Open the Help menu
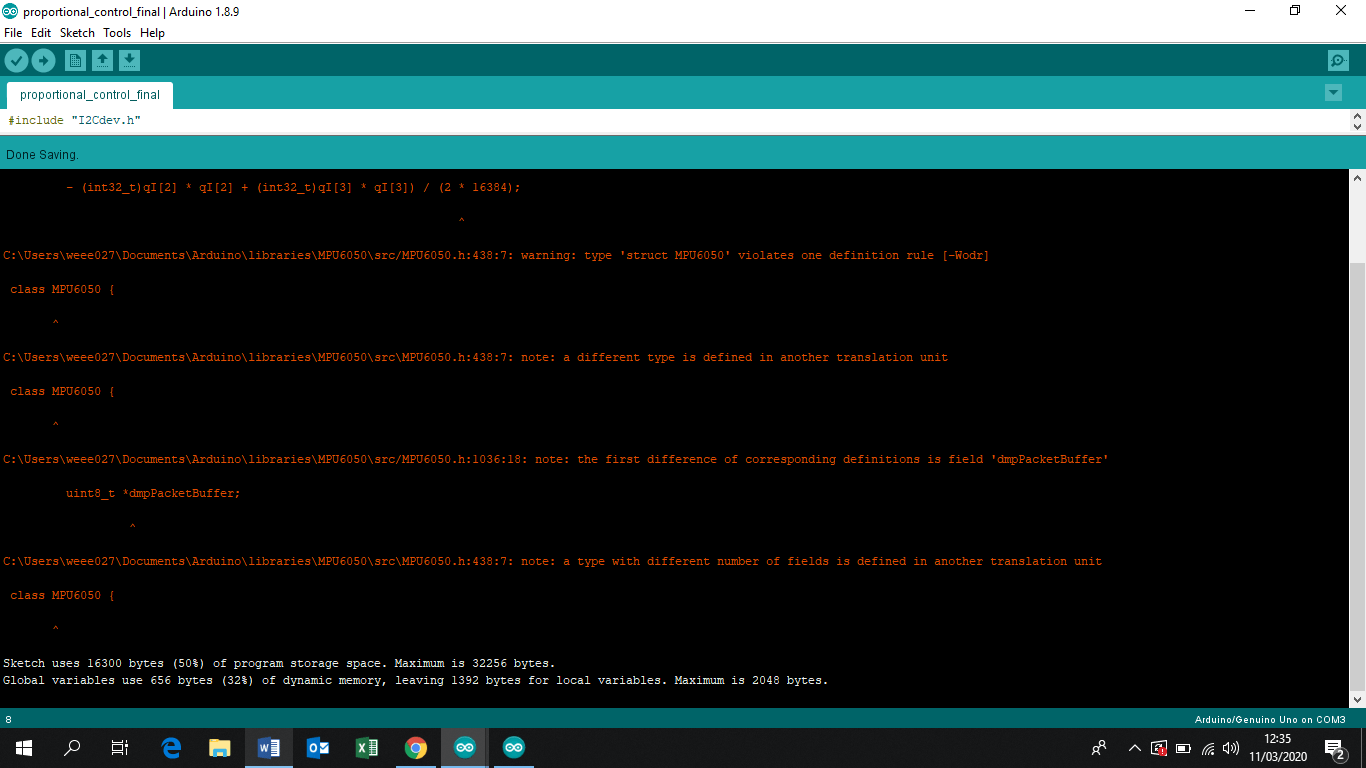The image size is (1366, 768). (152, 33)
